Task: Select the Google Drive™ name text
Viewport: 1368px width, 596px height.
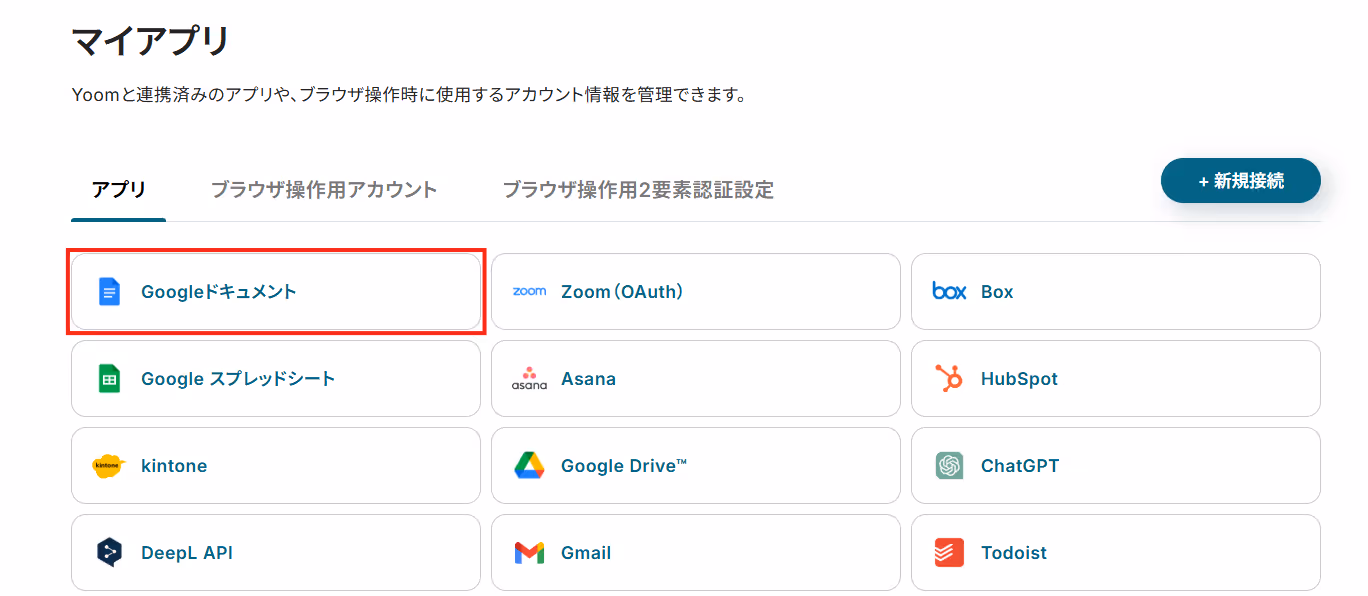Action: click(624, 466)
